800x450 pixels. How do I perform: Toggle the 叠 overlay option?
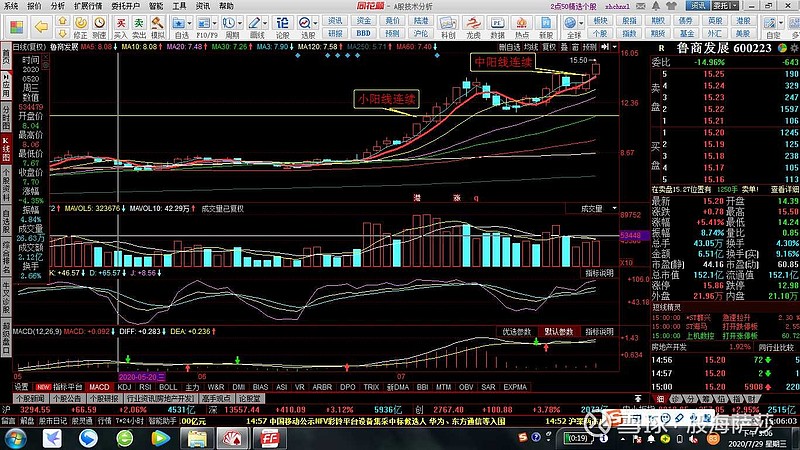coord(564,47)
